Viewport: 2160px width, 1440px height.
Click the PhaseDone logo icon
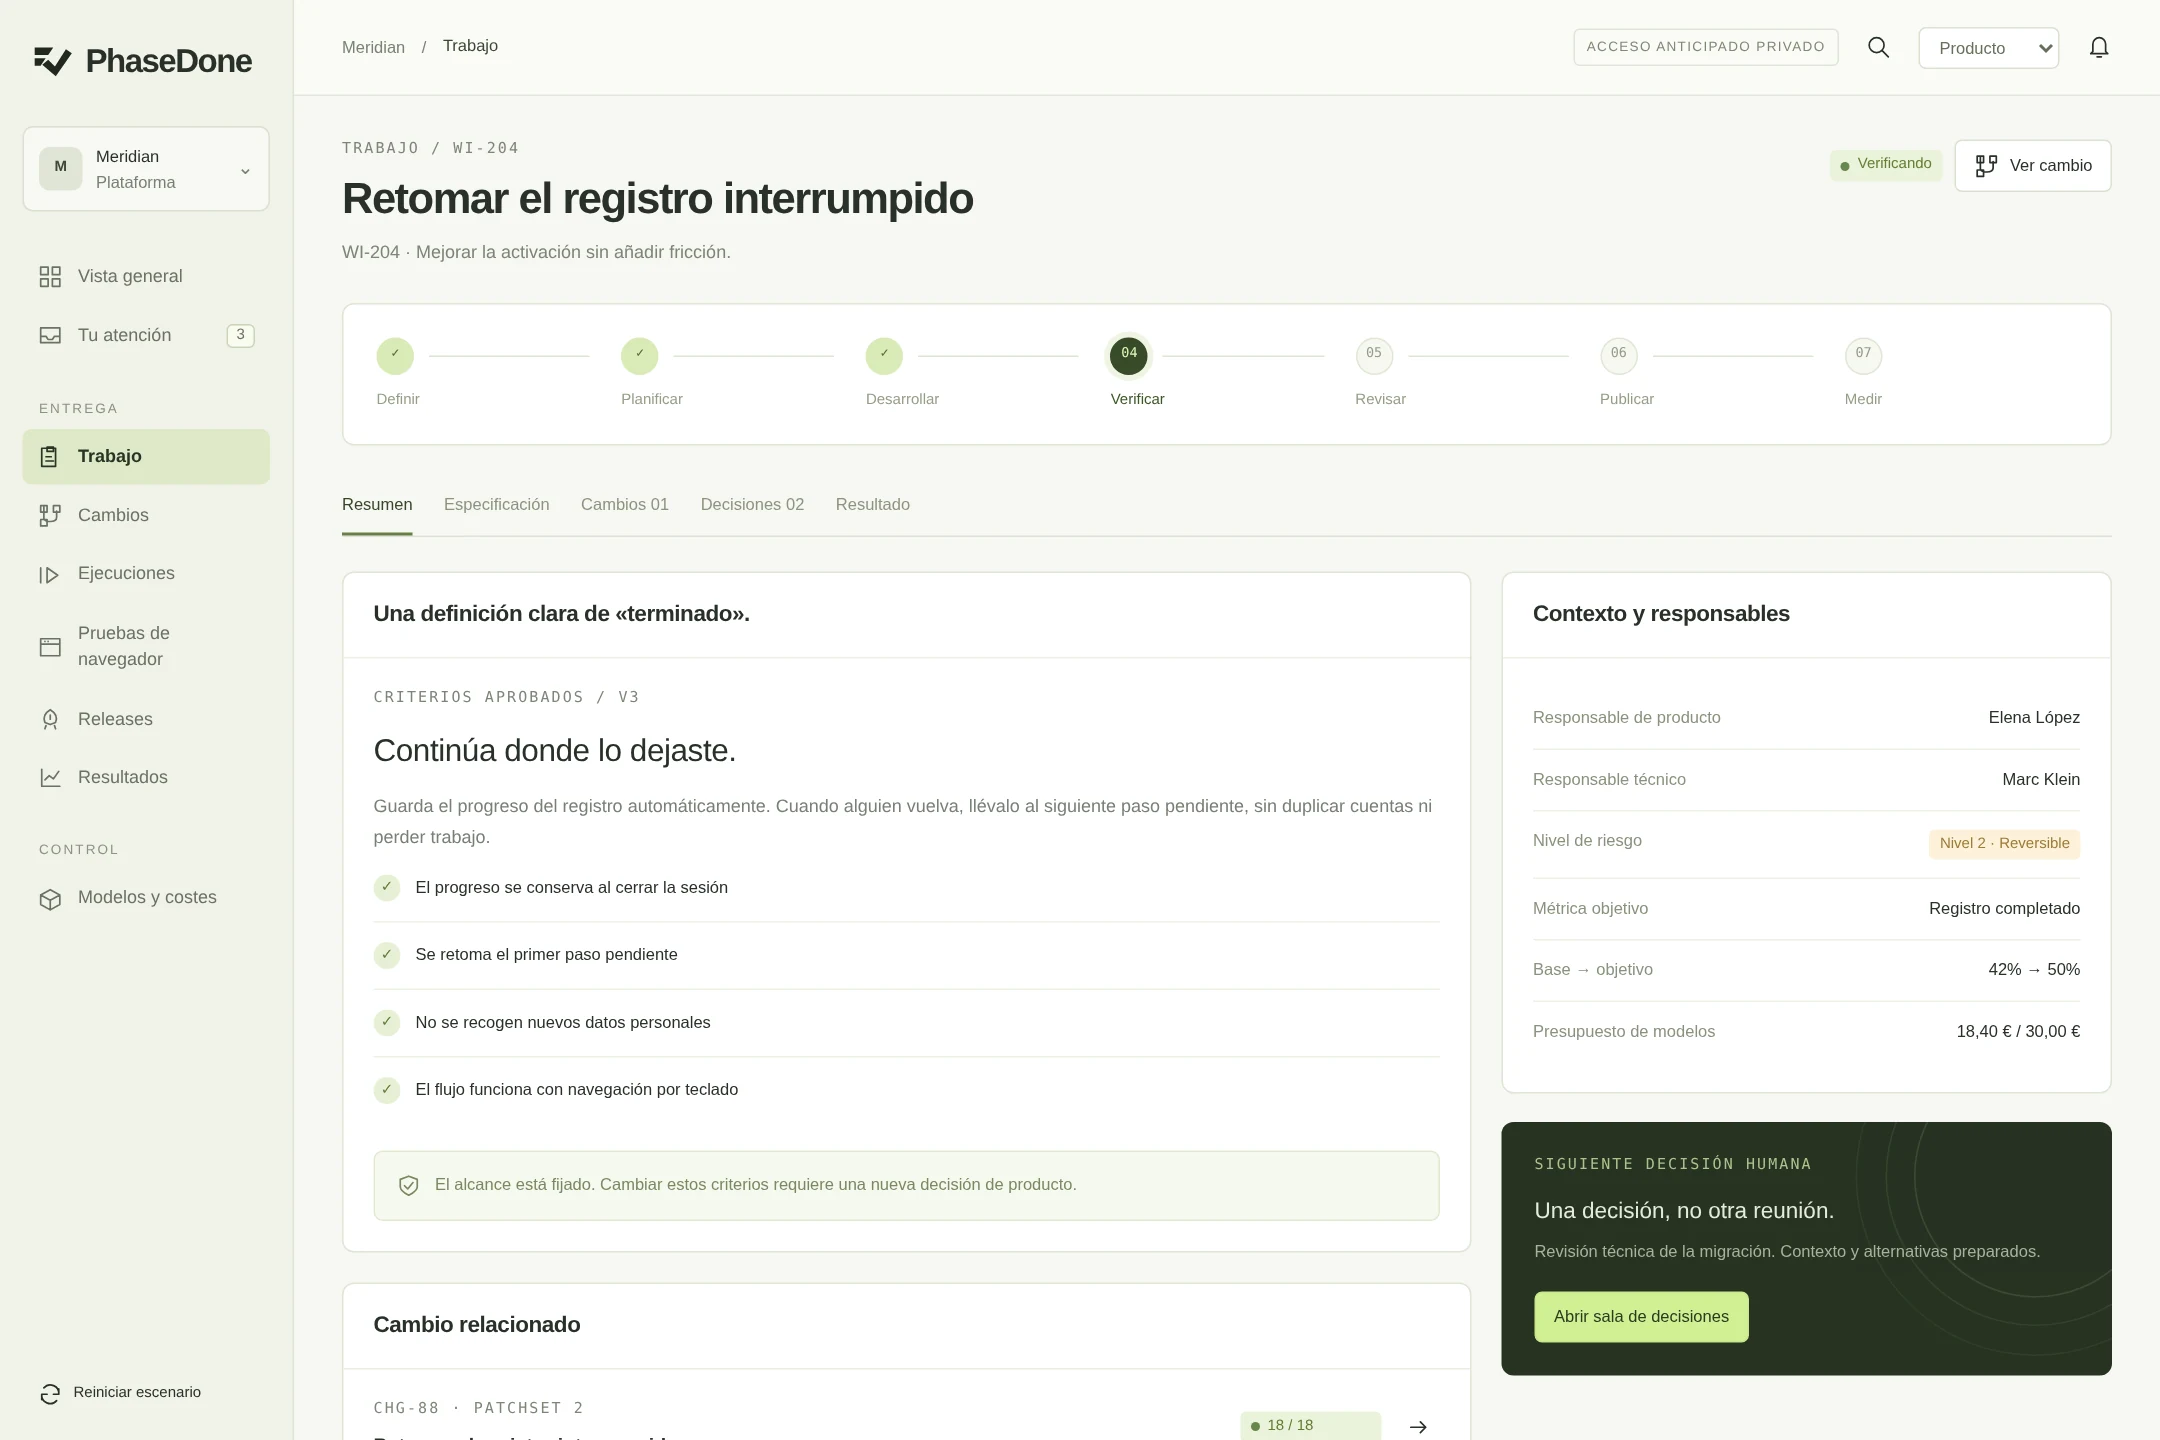click(52, 61)
